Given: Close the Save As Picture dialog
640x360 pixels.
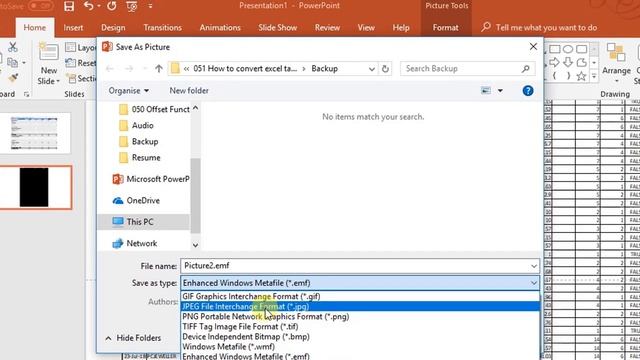Looking at the screenshot, I should [x=533, y=47].
